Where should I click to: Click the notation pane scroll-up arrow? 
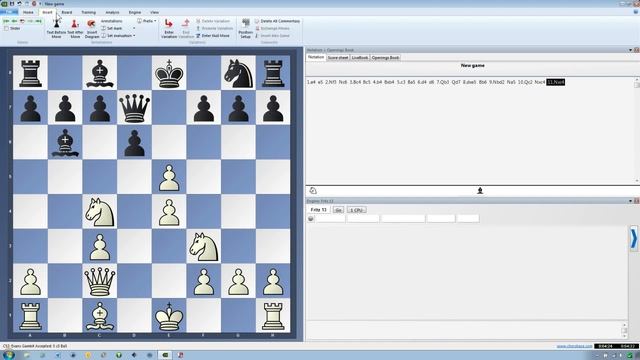click(637, 79)
